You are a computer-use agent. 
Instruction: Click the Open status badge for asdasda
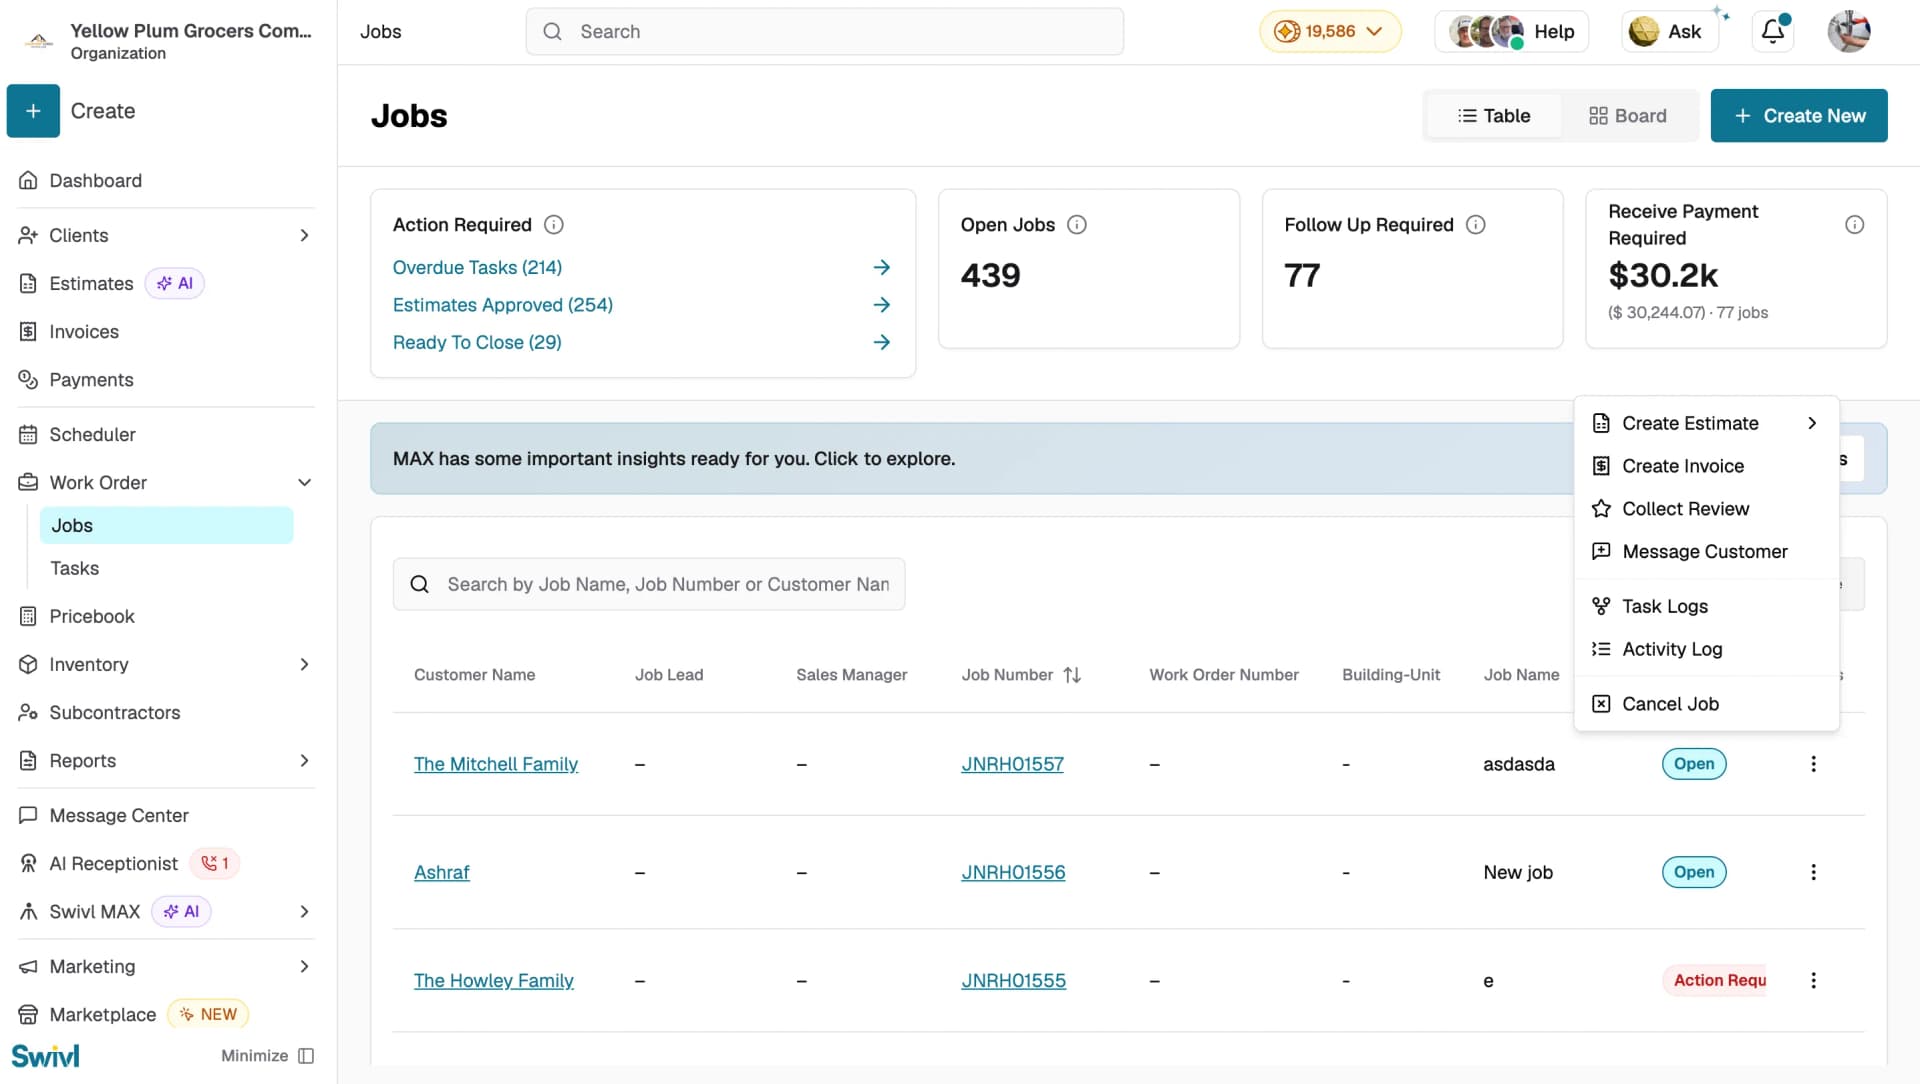pos(1693,764)
